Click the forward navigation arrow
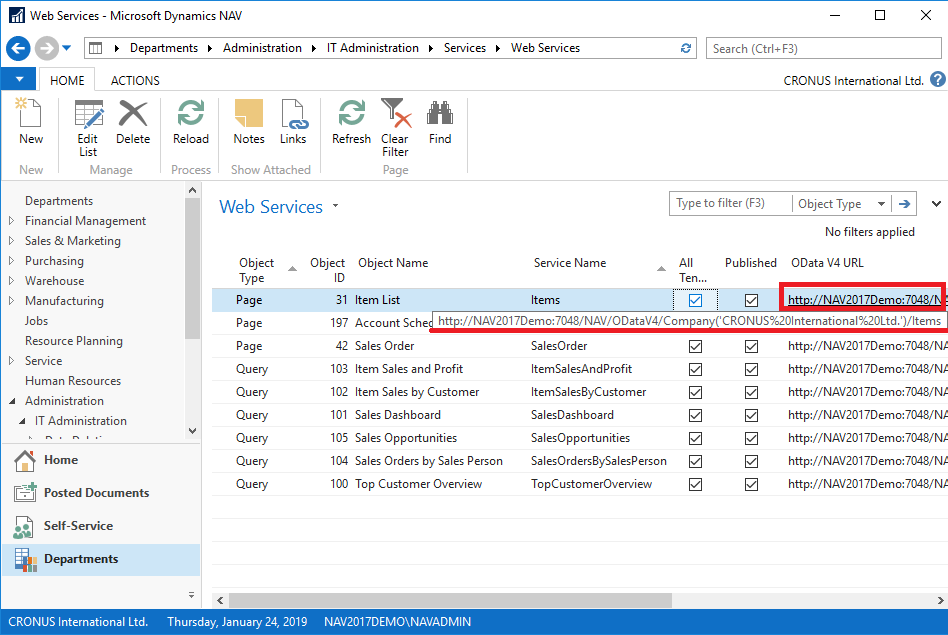 pyautogui.click(x=46, y=48)
